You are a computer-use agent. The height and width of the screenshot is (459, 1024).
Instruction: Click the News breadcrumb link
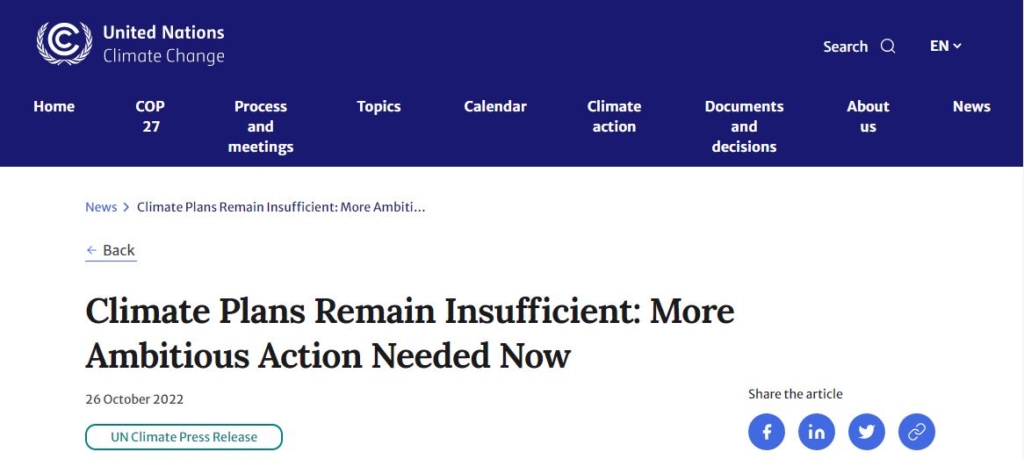point(101,207)
